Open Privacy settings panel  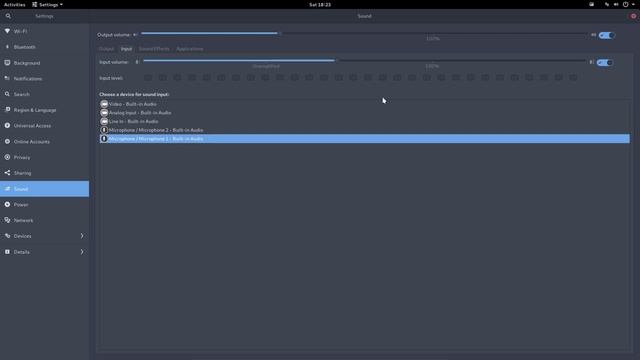pos(44,157)
